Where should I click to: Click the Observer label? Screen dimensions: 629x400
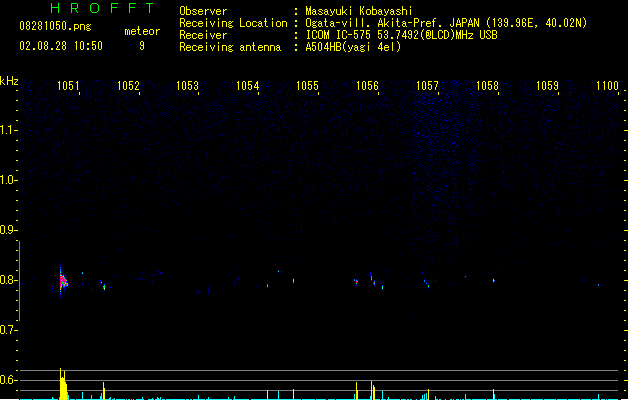pos(203,11)
